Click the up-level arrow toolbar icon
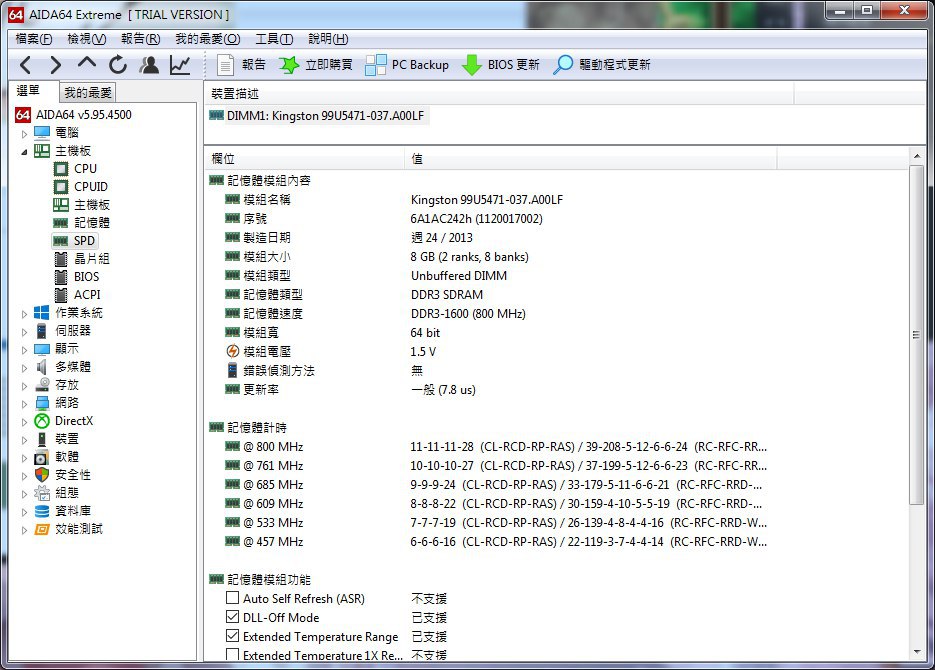Image resolution: width=935 pixels, height=670 pixels. (87, 64)
